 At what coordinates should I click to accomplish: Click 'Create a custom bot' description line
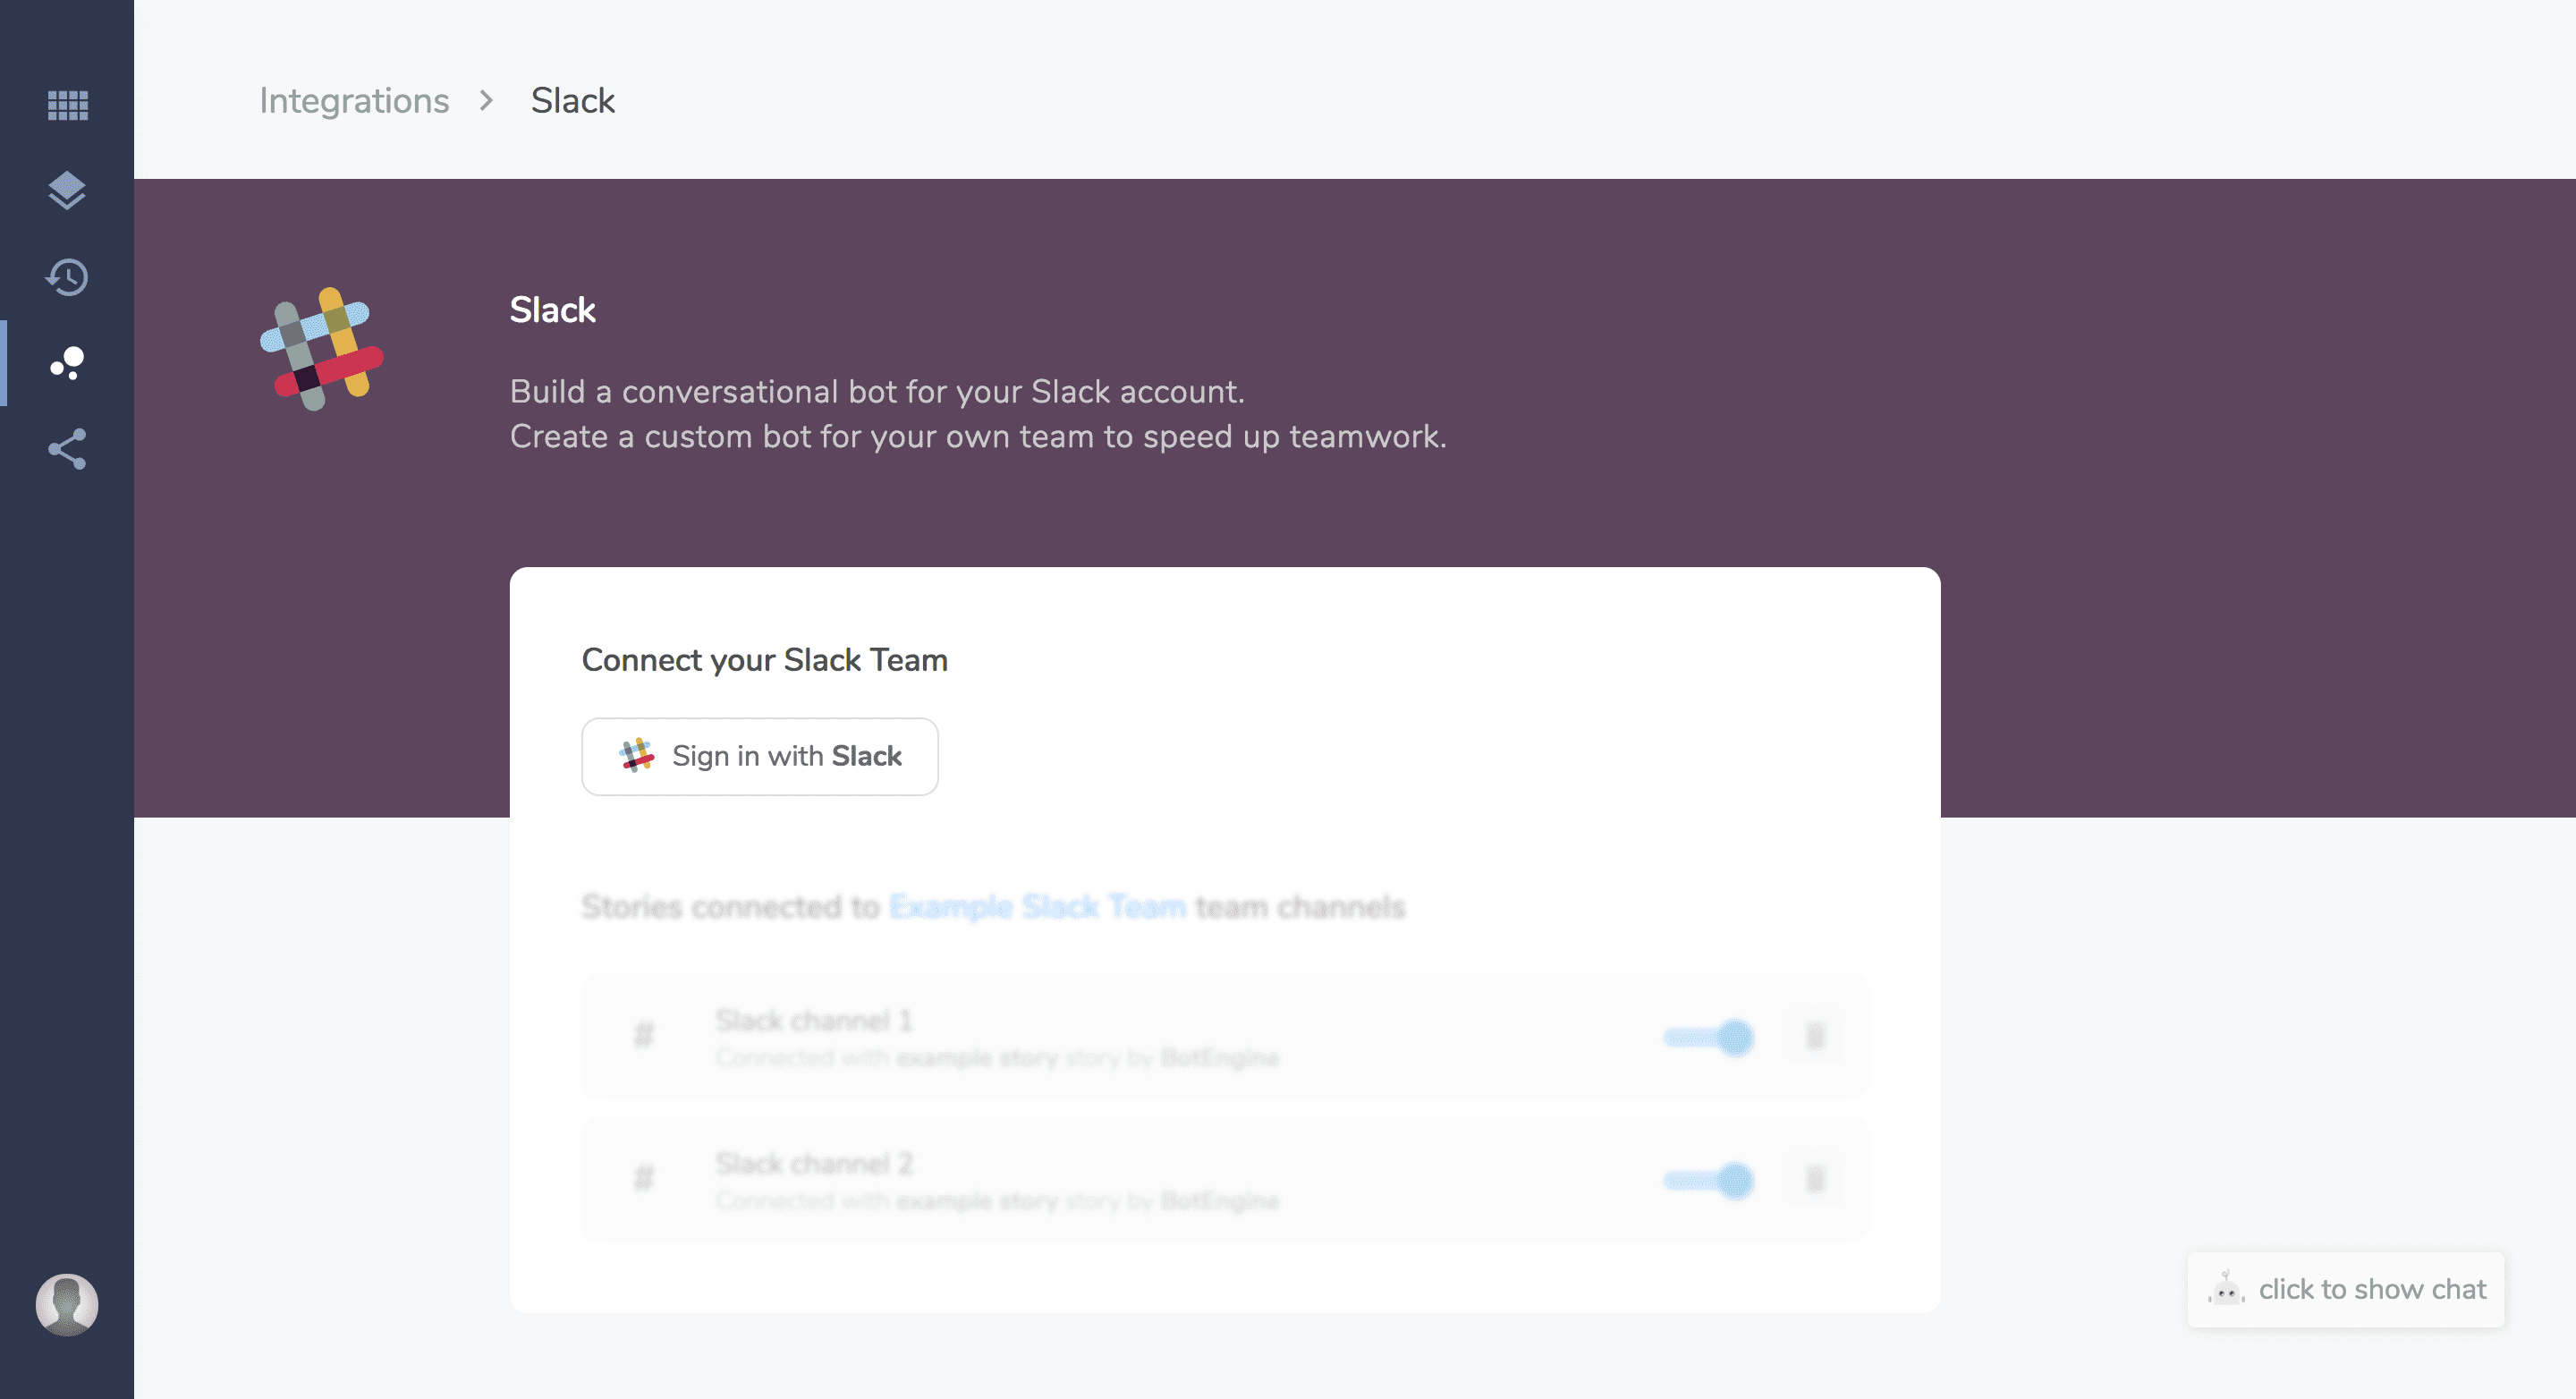click(978, 437)
